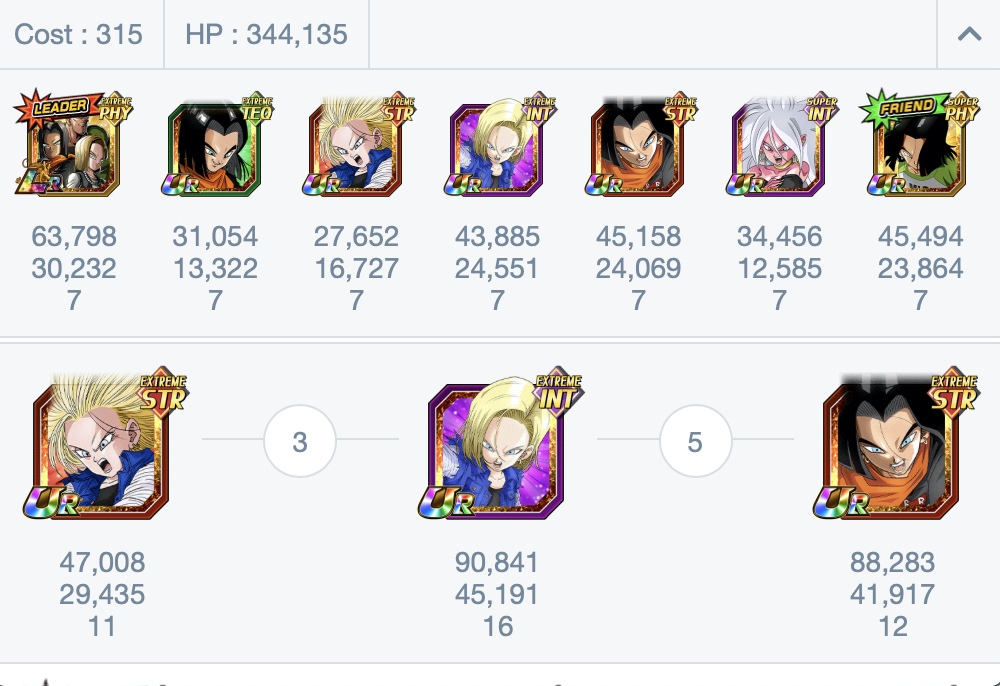Click the large Extreme INT Android 18 rotation card
1000x686 pixels.
[501, 443]
